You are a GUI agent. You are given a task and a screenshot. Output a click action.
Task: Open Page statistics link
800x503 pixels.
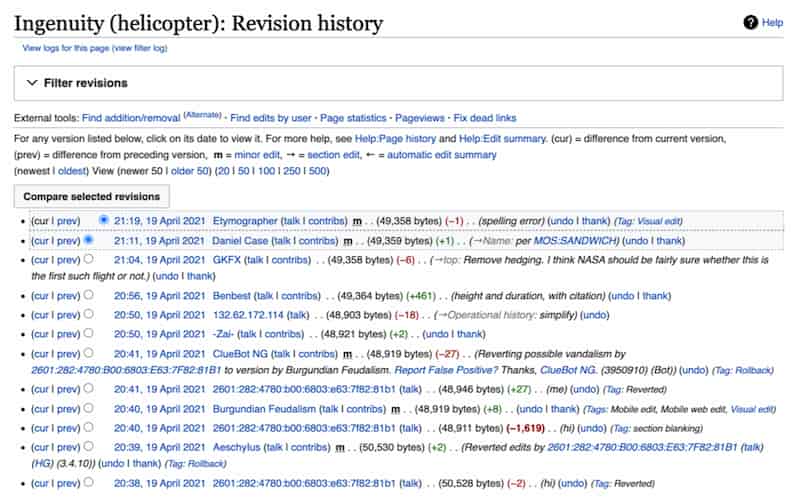(x=353, y=118)
